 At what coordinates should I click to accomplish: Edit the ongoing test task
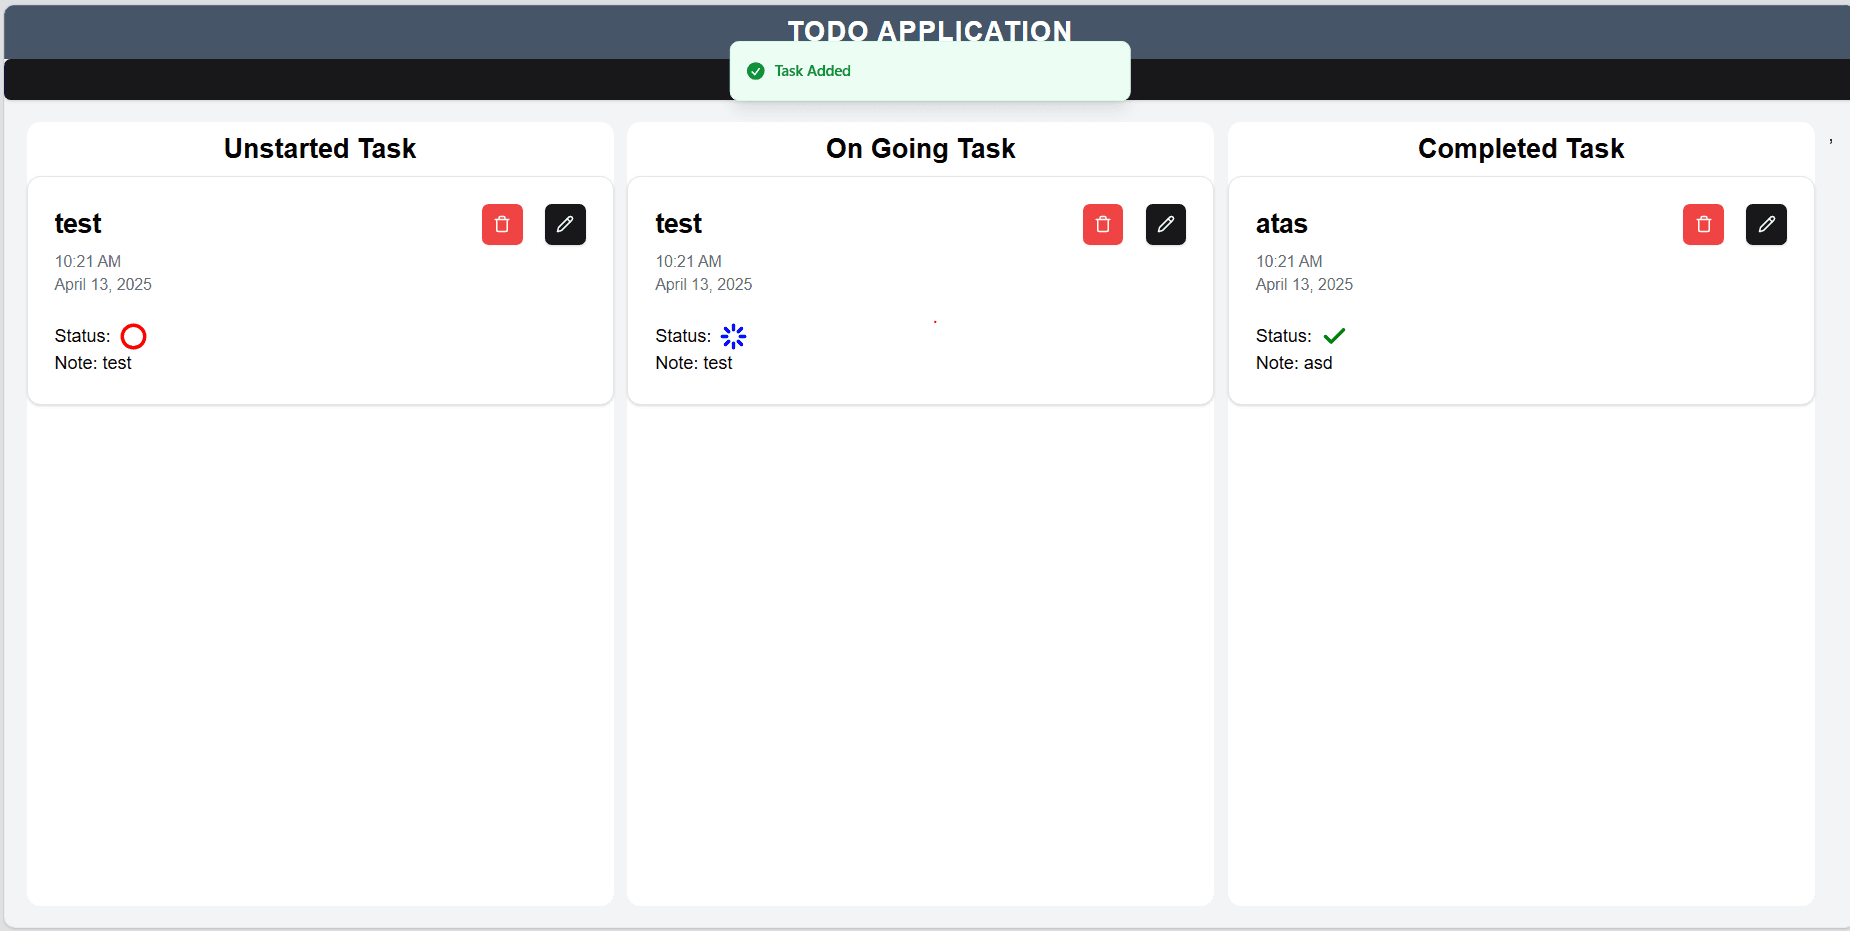tap(1166, 224)
